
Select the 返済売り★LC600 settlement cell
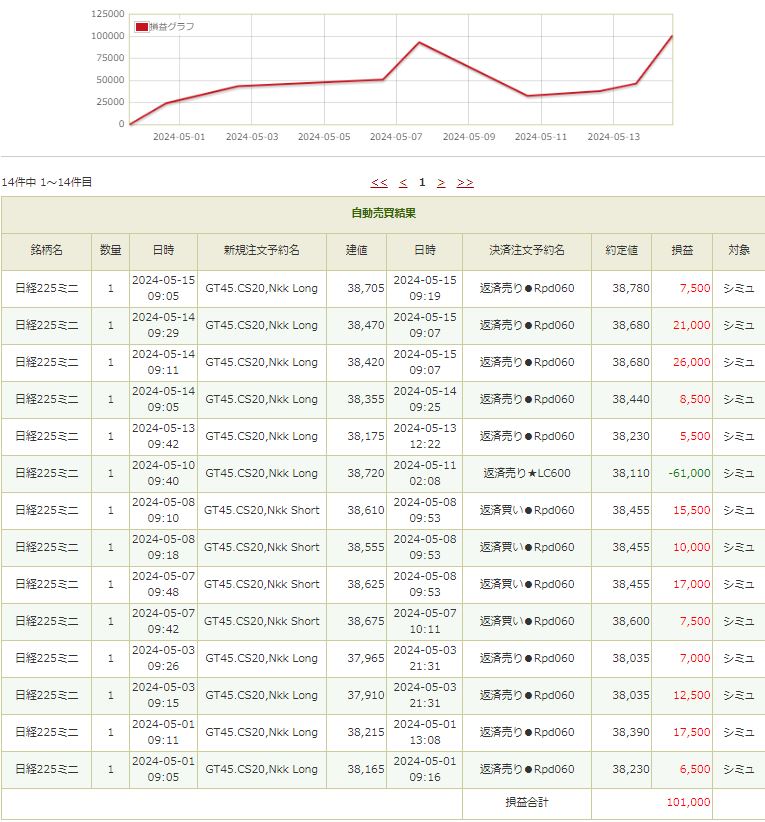click(x=527, y=473)
